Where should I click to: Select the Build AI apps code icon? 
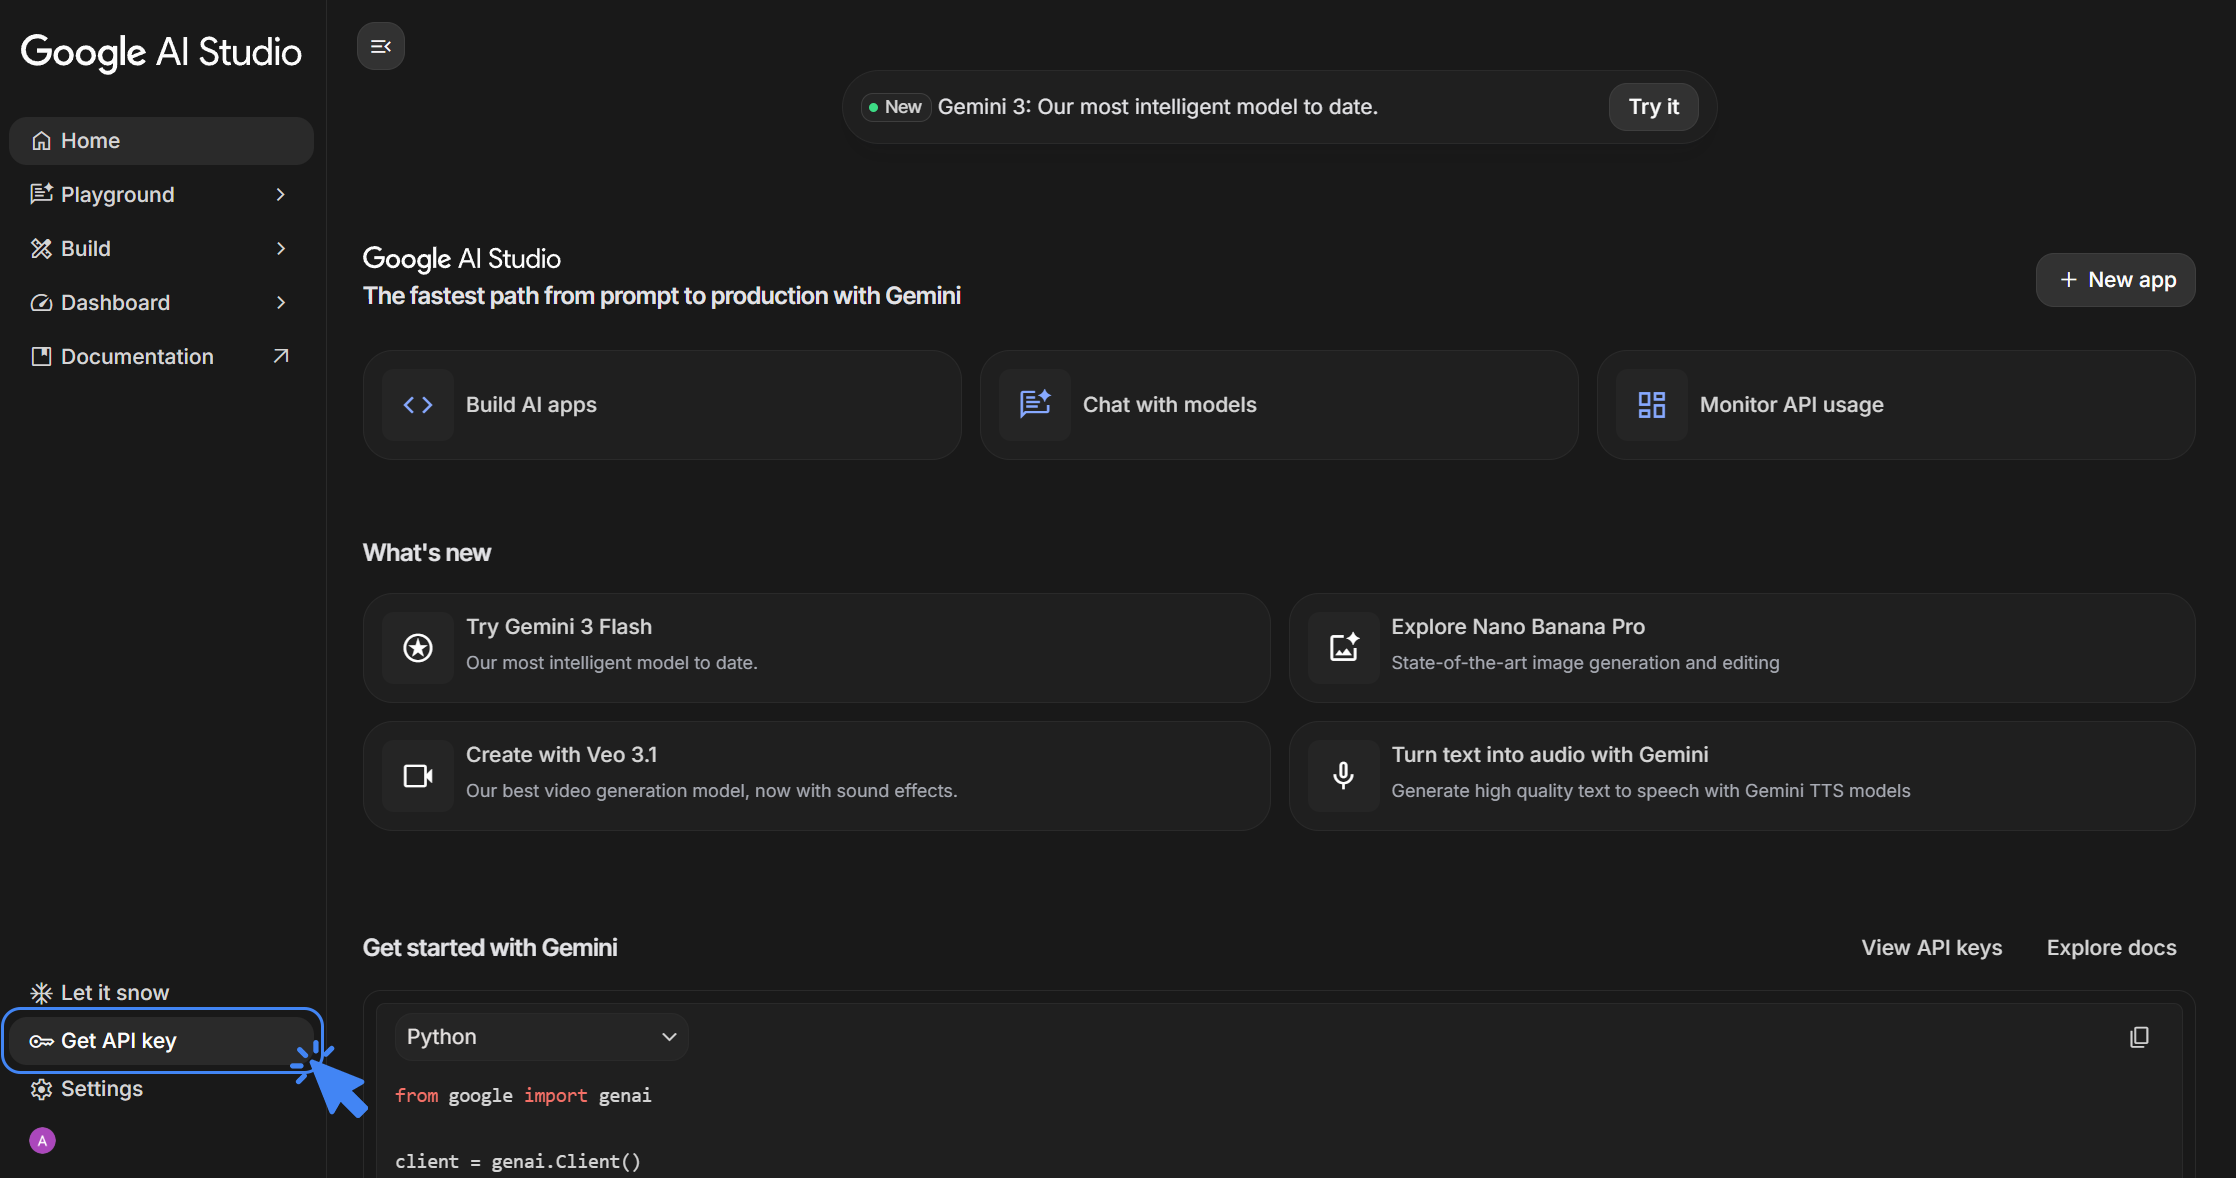click(x=418, y=405)
